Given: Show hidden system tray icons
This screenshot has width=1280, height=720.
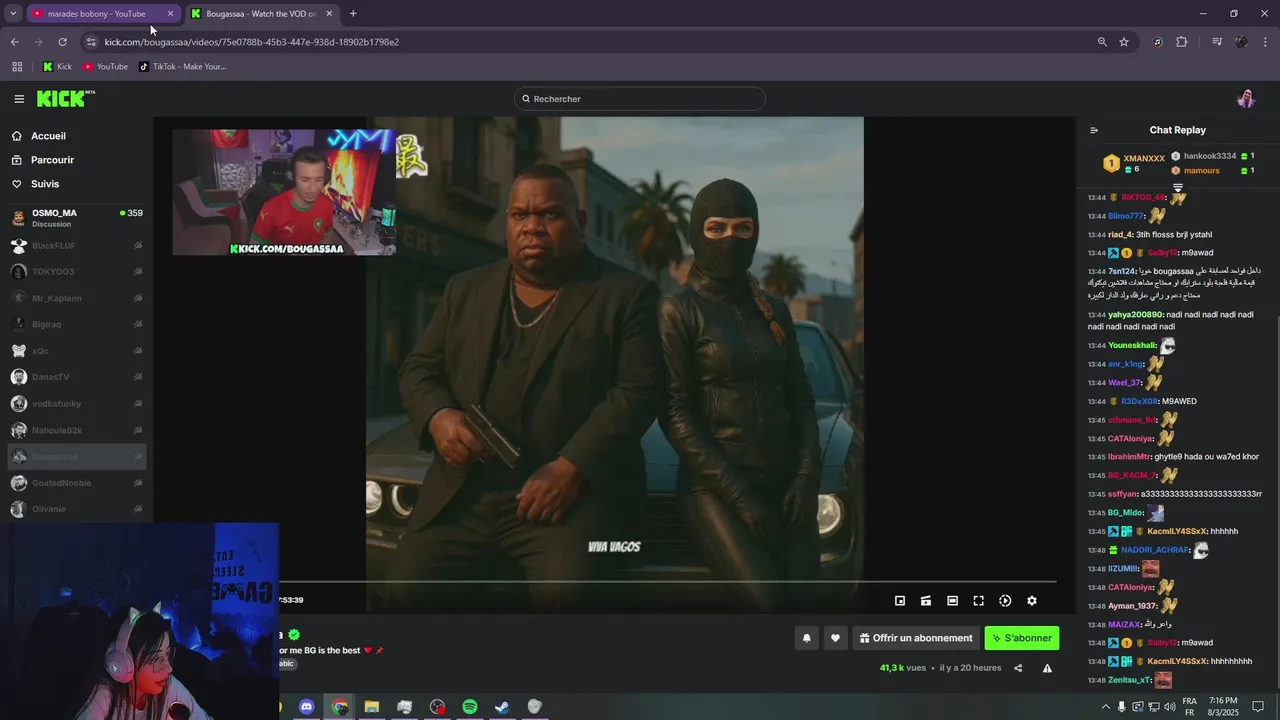Looking at the screenshot, I should pyautogui.click(x=1105, y=707).
